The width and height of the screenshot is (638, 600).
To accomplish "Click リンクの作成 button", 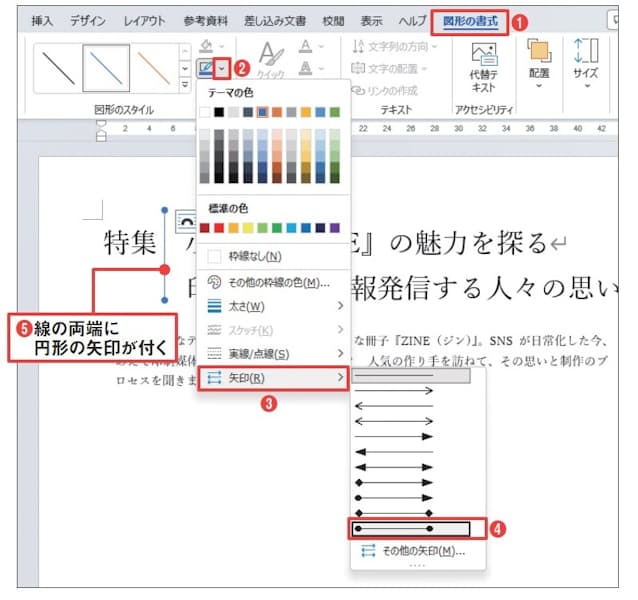I will point(385,90).
